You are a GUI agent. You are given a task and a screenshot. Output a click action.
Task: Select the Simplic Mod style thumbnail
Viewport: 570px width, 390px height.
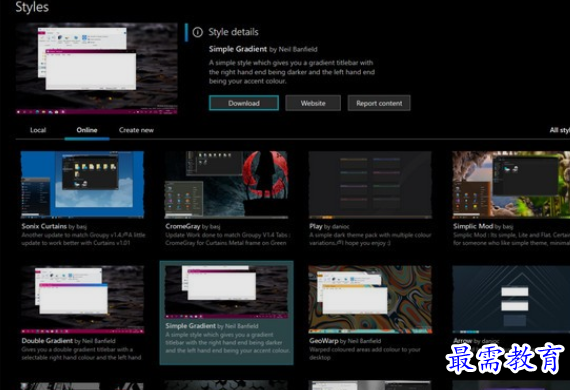(511, 185)
